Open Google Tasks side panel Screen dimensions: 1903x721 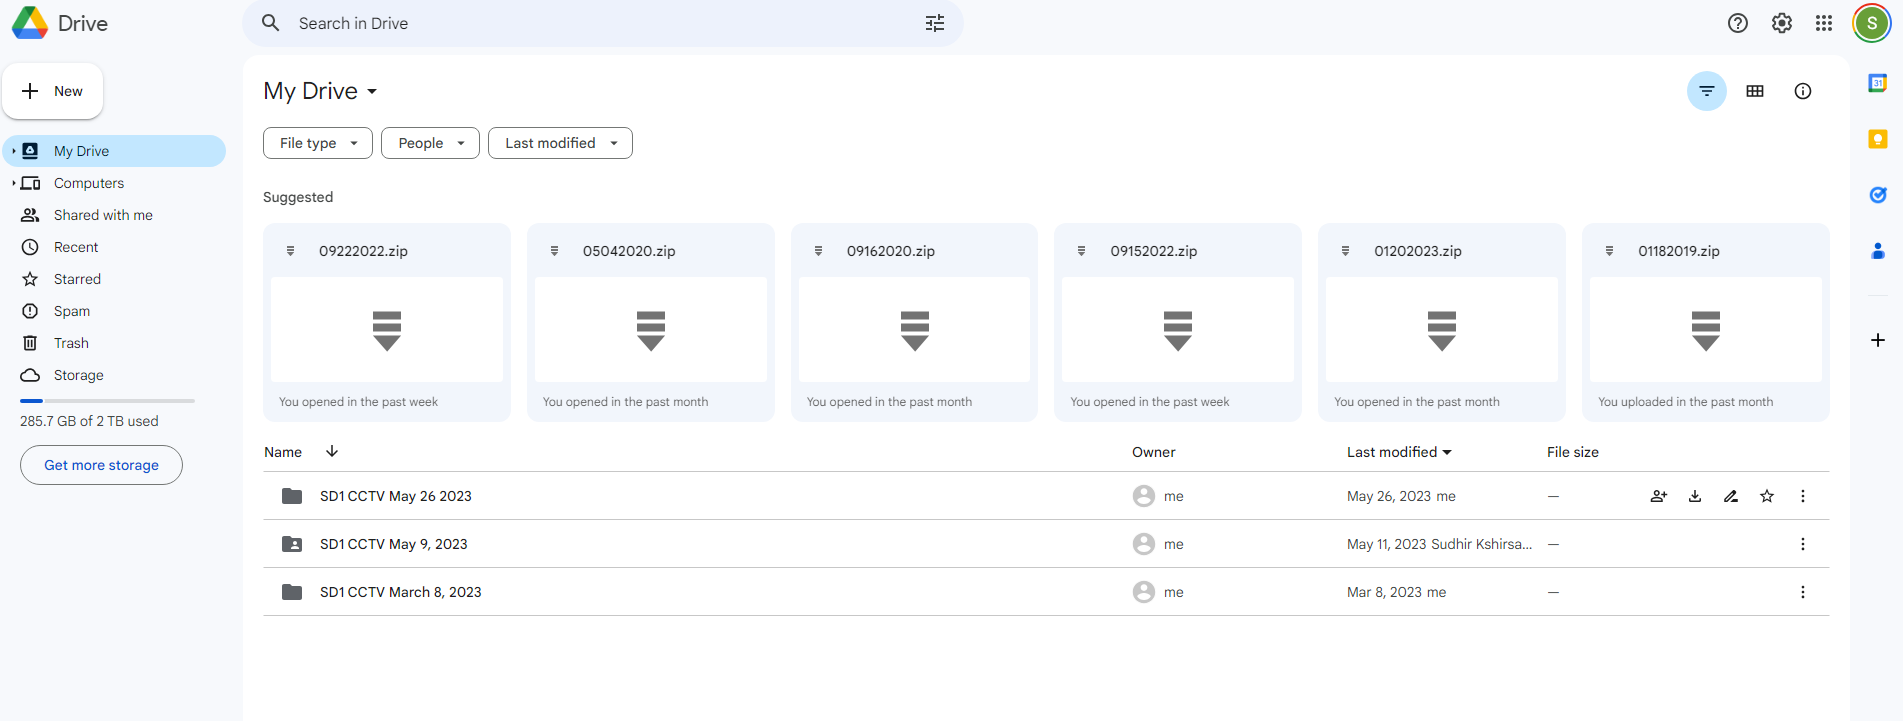click(x=1878, y=195)
